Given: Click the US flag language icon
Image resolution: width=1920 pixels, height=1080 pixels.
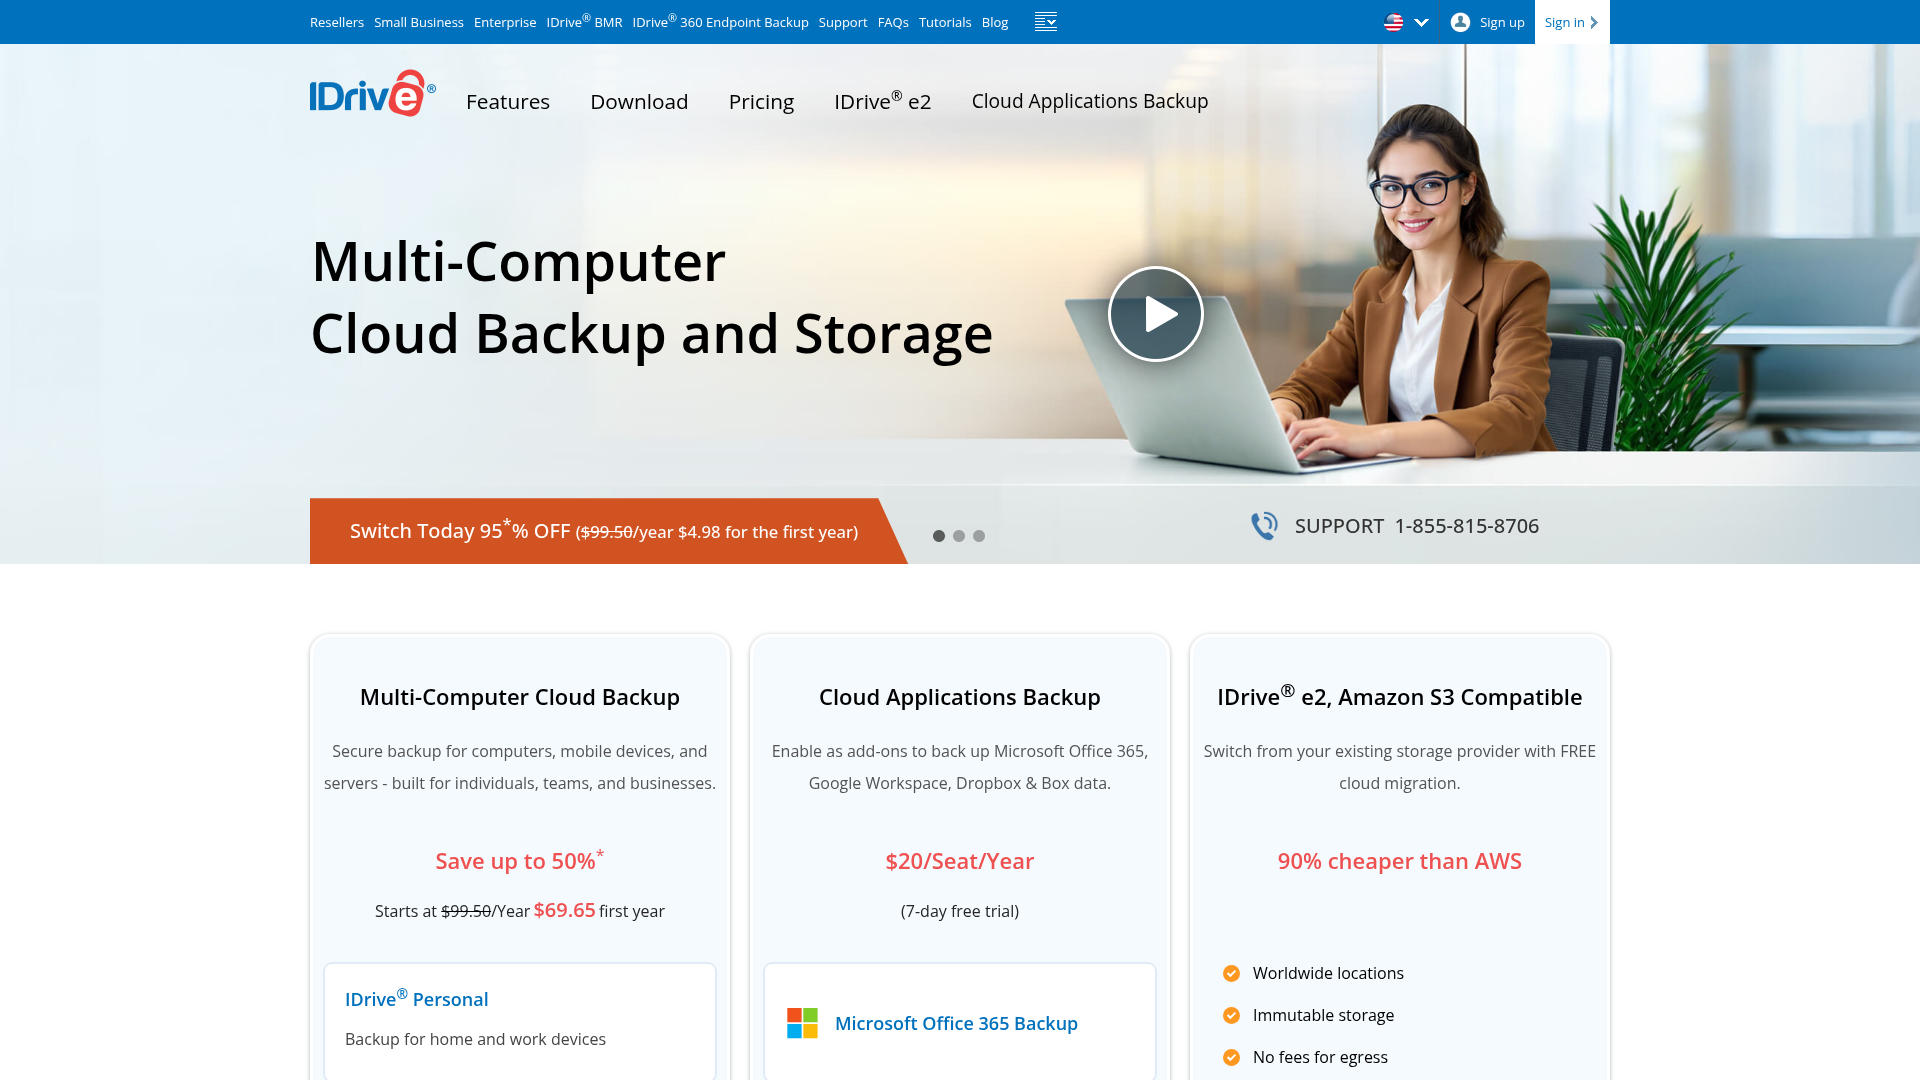Looking at the screenshot, I should [x=1393, y=22].
